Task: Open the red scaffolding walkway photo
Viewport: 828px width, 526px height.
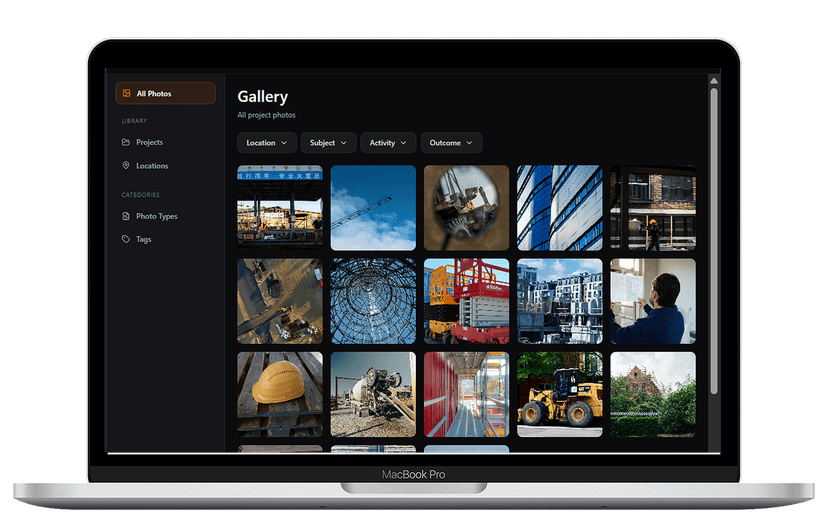Action: (x=466, y=394)
